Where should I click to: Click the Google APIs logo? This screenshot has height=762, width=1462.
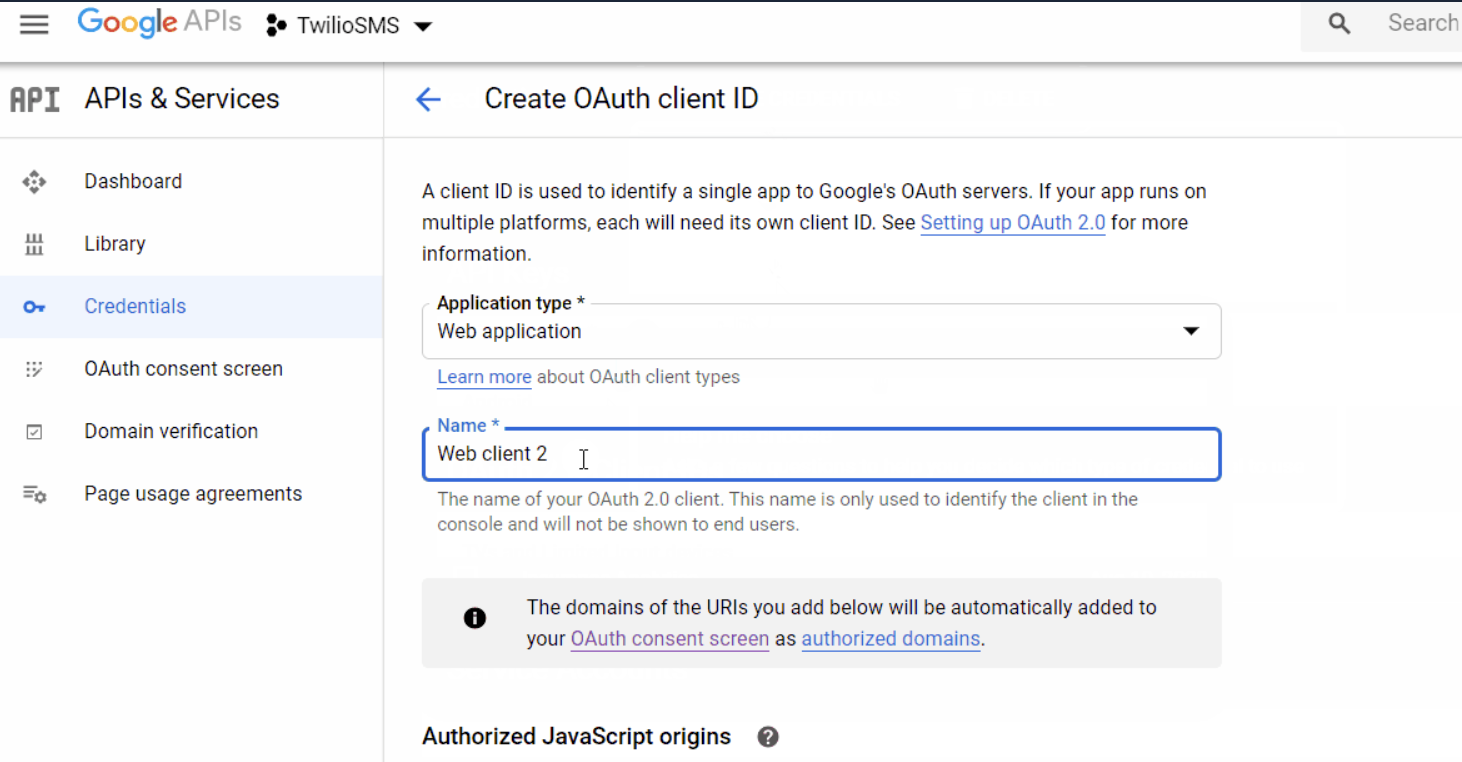pos(159,23)
